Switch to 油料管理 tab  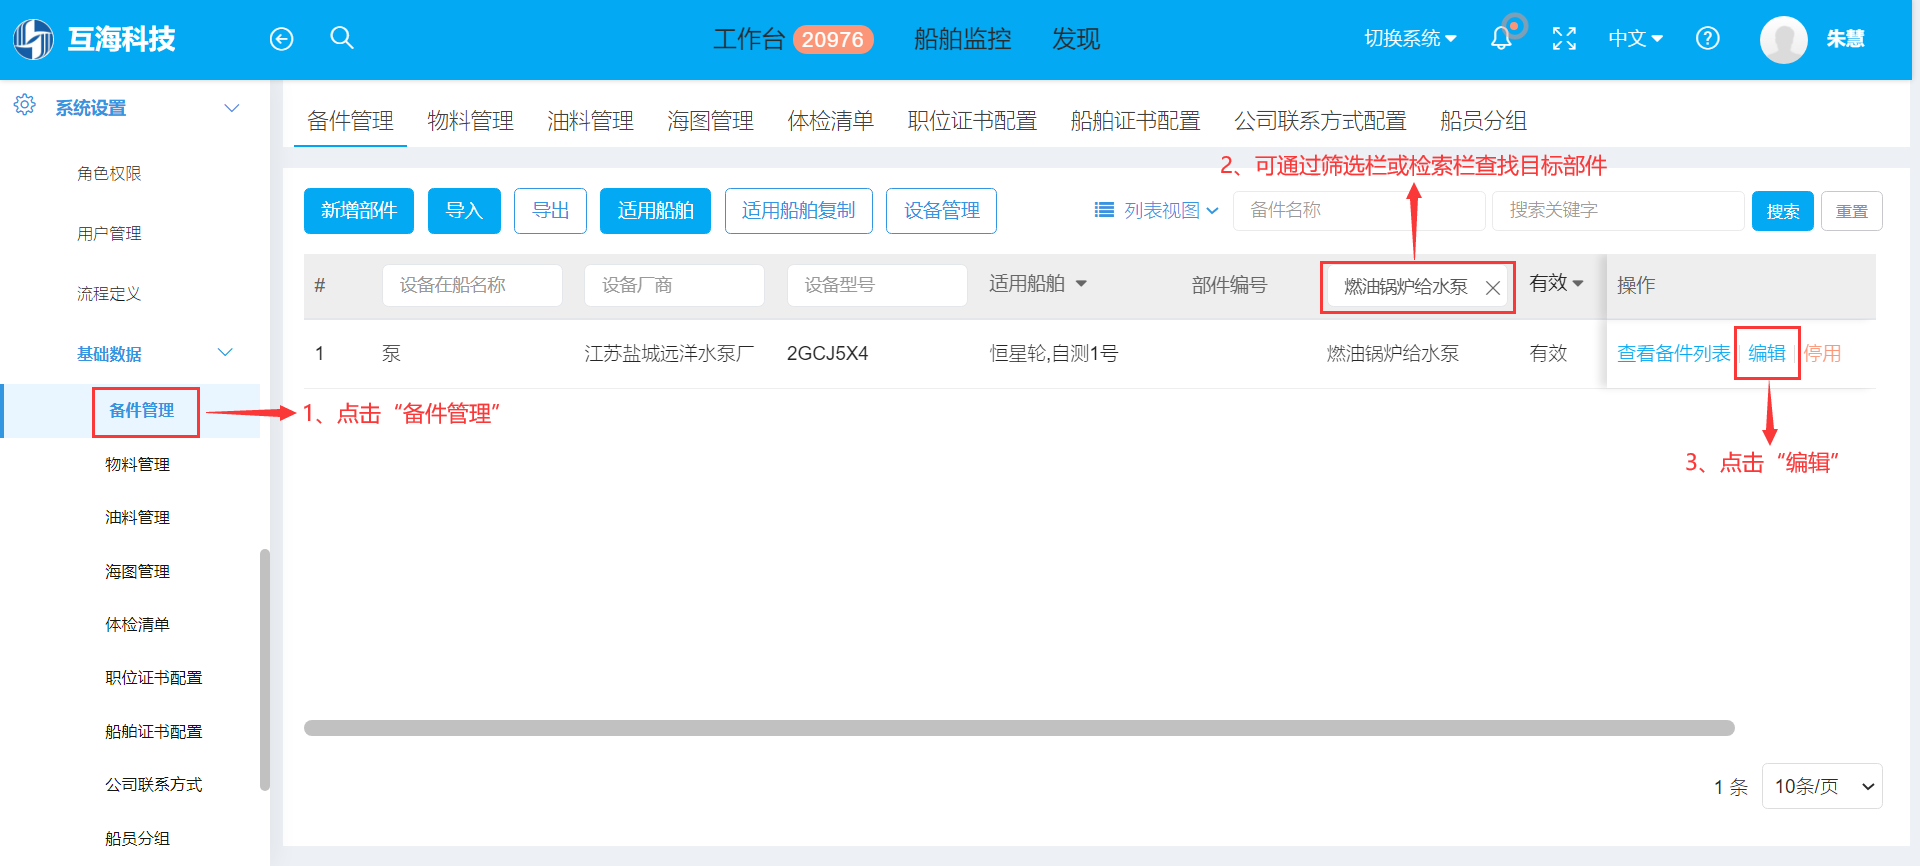590,121
